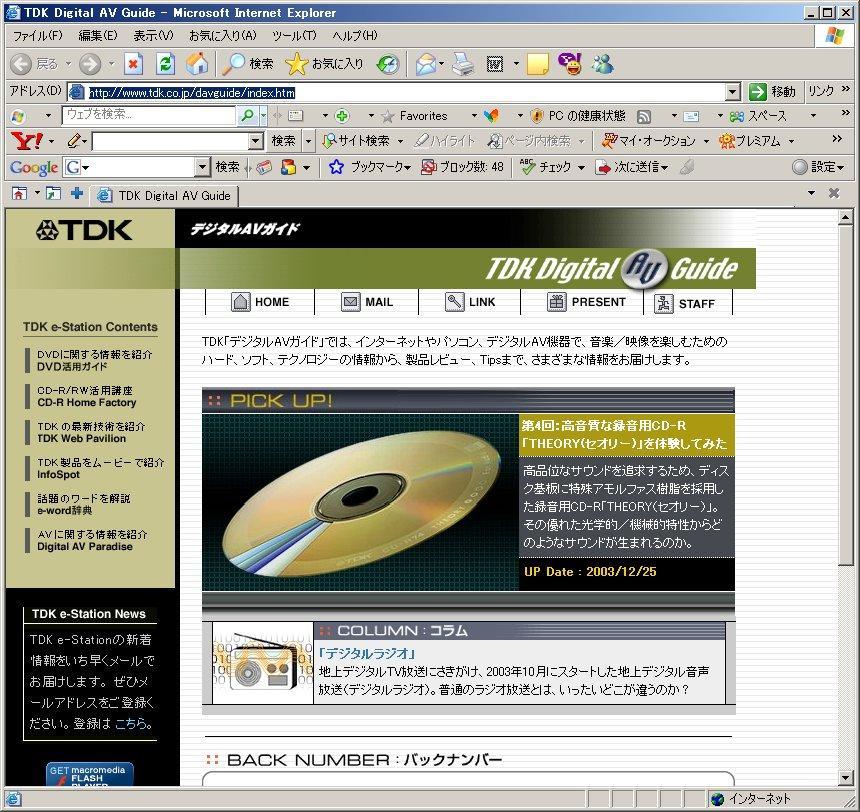Click the Messenger people icon
The image size is (860, 812).
pyautogui.click(x=602, y=64)
